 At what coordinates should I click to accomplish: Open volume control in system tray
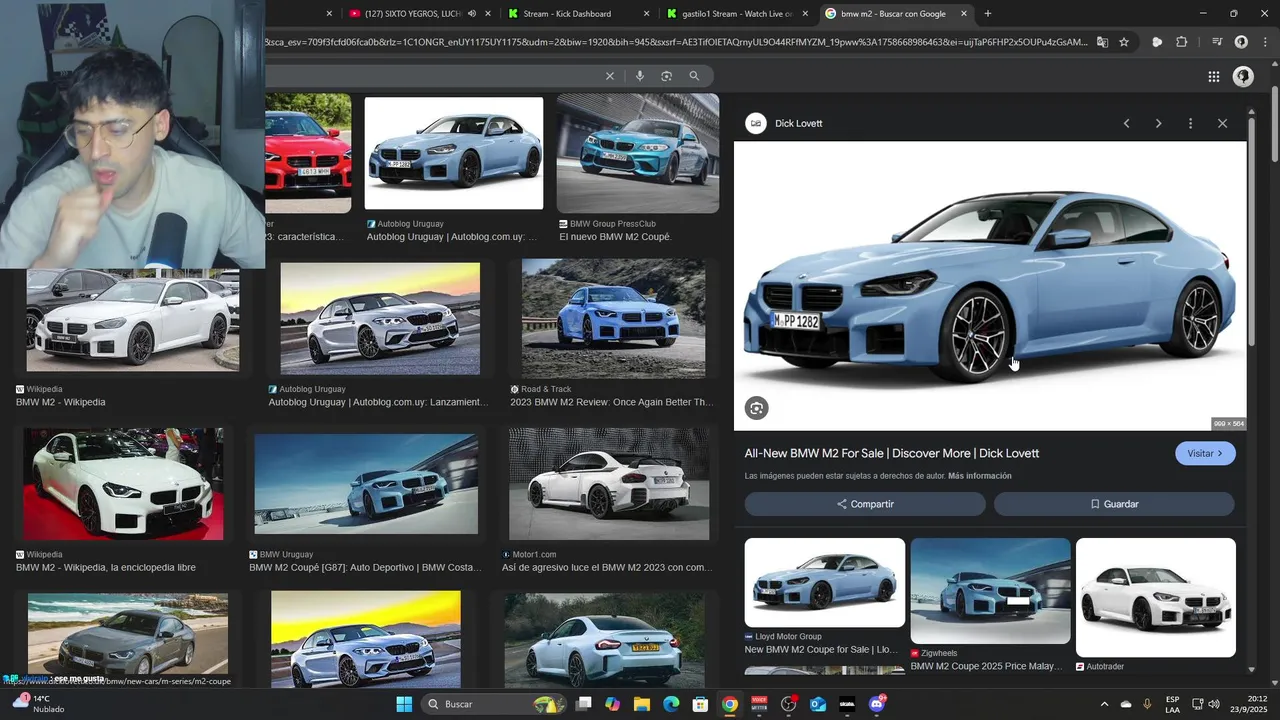click(x=1214, y=704)
